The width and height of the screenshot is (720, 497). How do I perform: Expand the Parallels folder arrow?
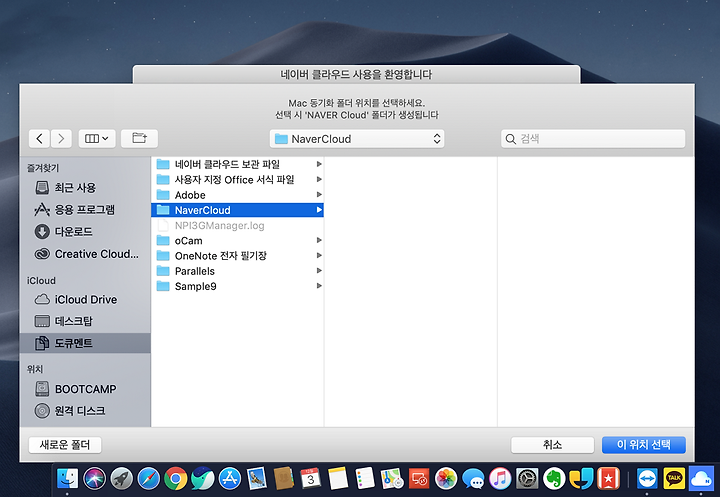pos(319,271)
